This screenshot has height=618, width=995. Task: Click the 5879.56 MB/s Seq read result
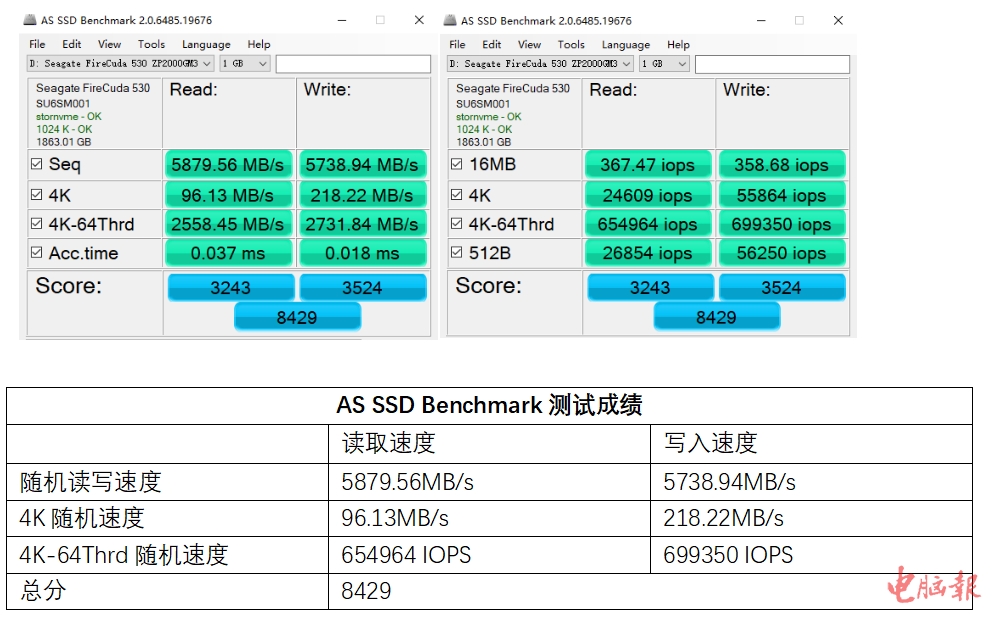pyautogui.click(x=228, y=165)
